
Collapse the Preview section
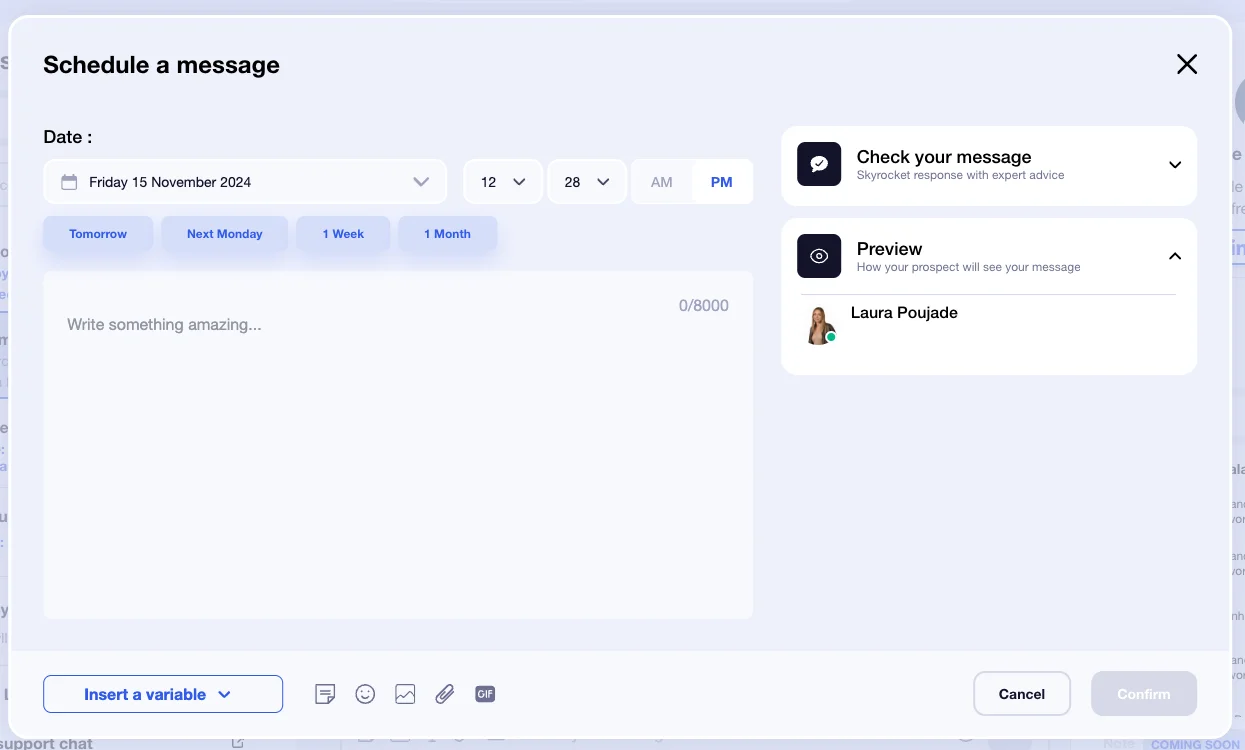click(1175, 256)
